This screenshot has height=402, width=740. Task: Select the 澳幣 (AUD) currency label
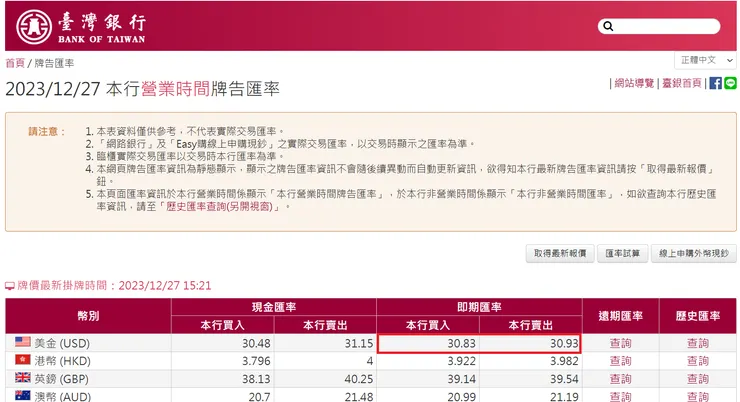(x=62, y=396)
